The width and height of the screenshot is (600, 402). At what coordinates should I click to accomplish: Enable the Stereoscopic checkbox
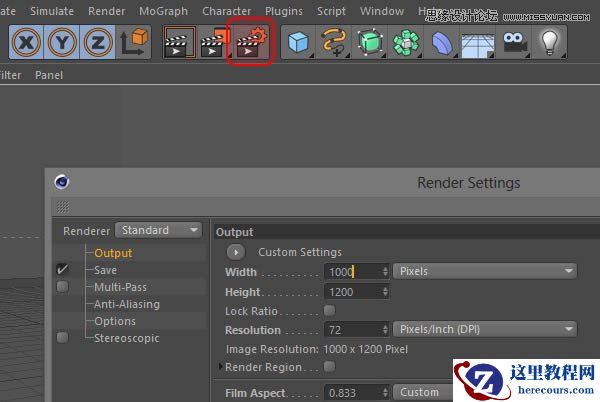coord(62,337)
